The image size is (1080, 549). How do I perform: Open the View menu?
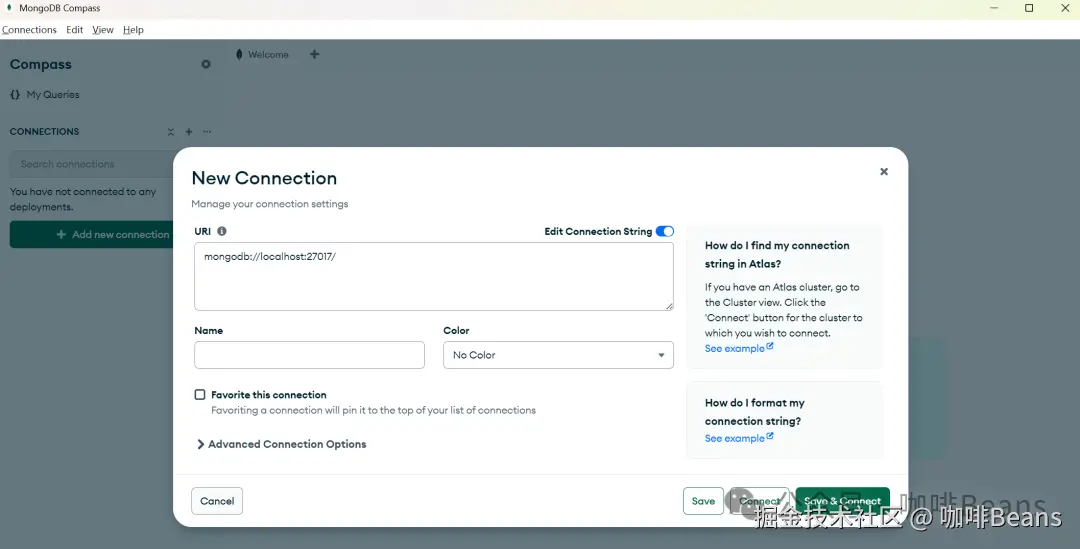pyautogui.click(x=103, y=30)
